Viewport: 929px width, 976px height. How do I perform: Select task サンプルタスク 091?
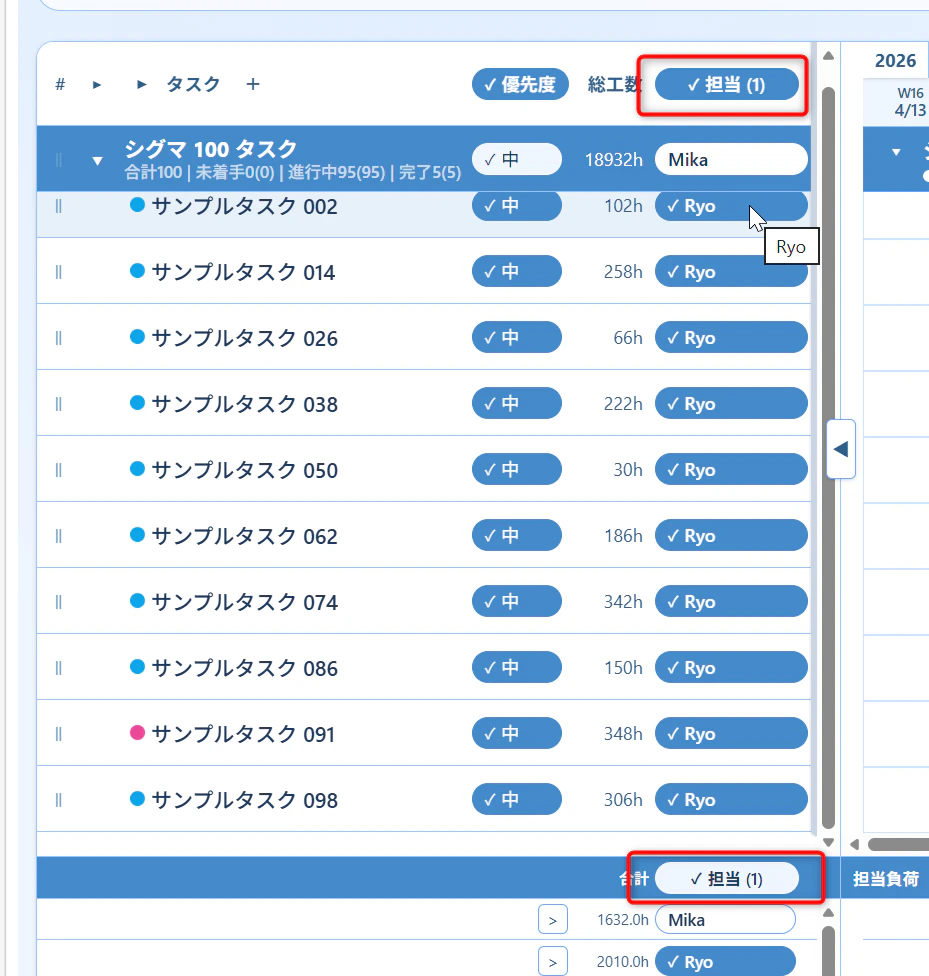tap(243, 734)
